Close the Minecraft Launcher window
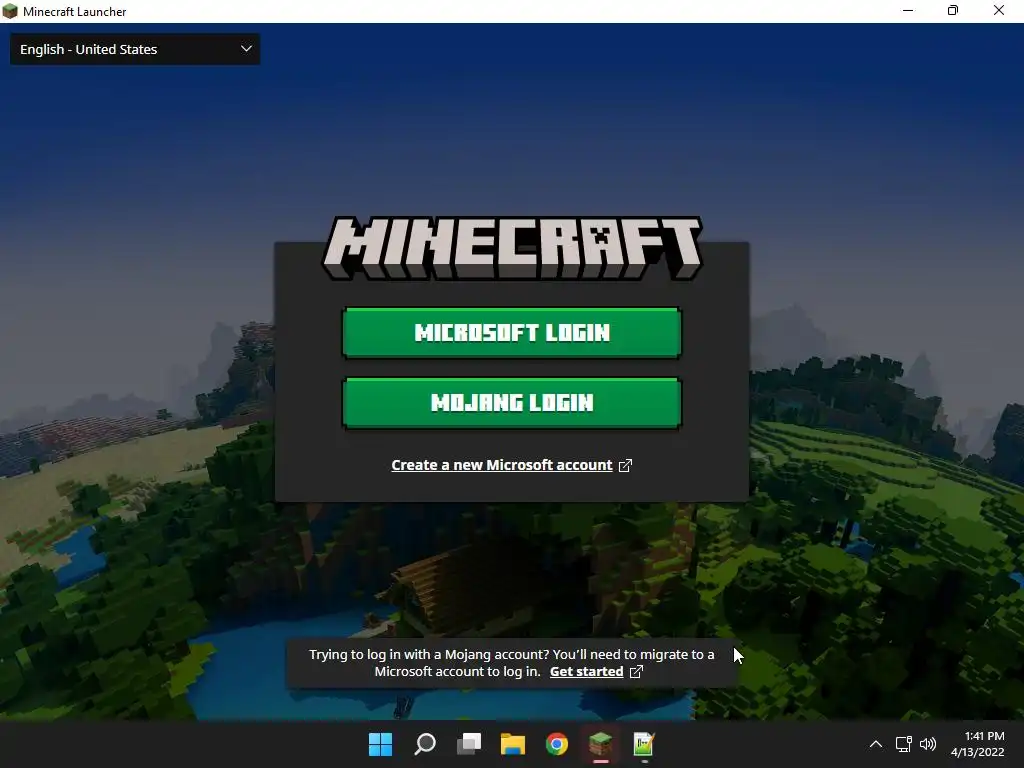Screen dimensions: 1024x768 (x=999, y=10)
